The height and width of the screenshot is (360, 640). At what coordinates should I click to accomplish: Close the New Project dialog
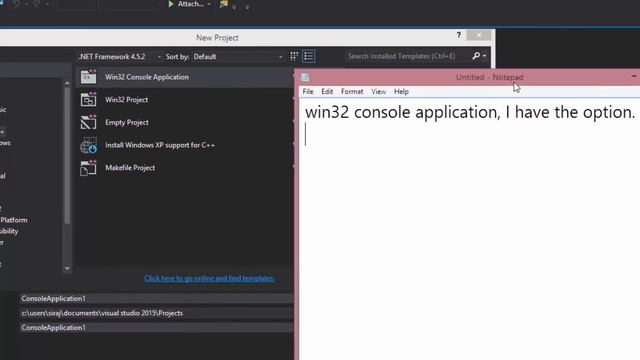click(479, 35)
